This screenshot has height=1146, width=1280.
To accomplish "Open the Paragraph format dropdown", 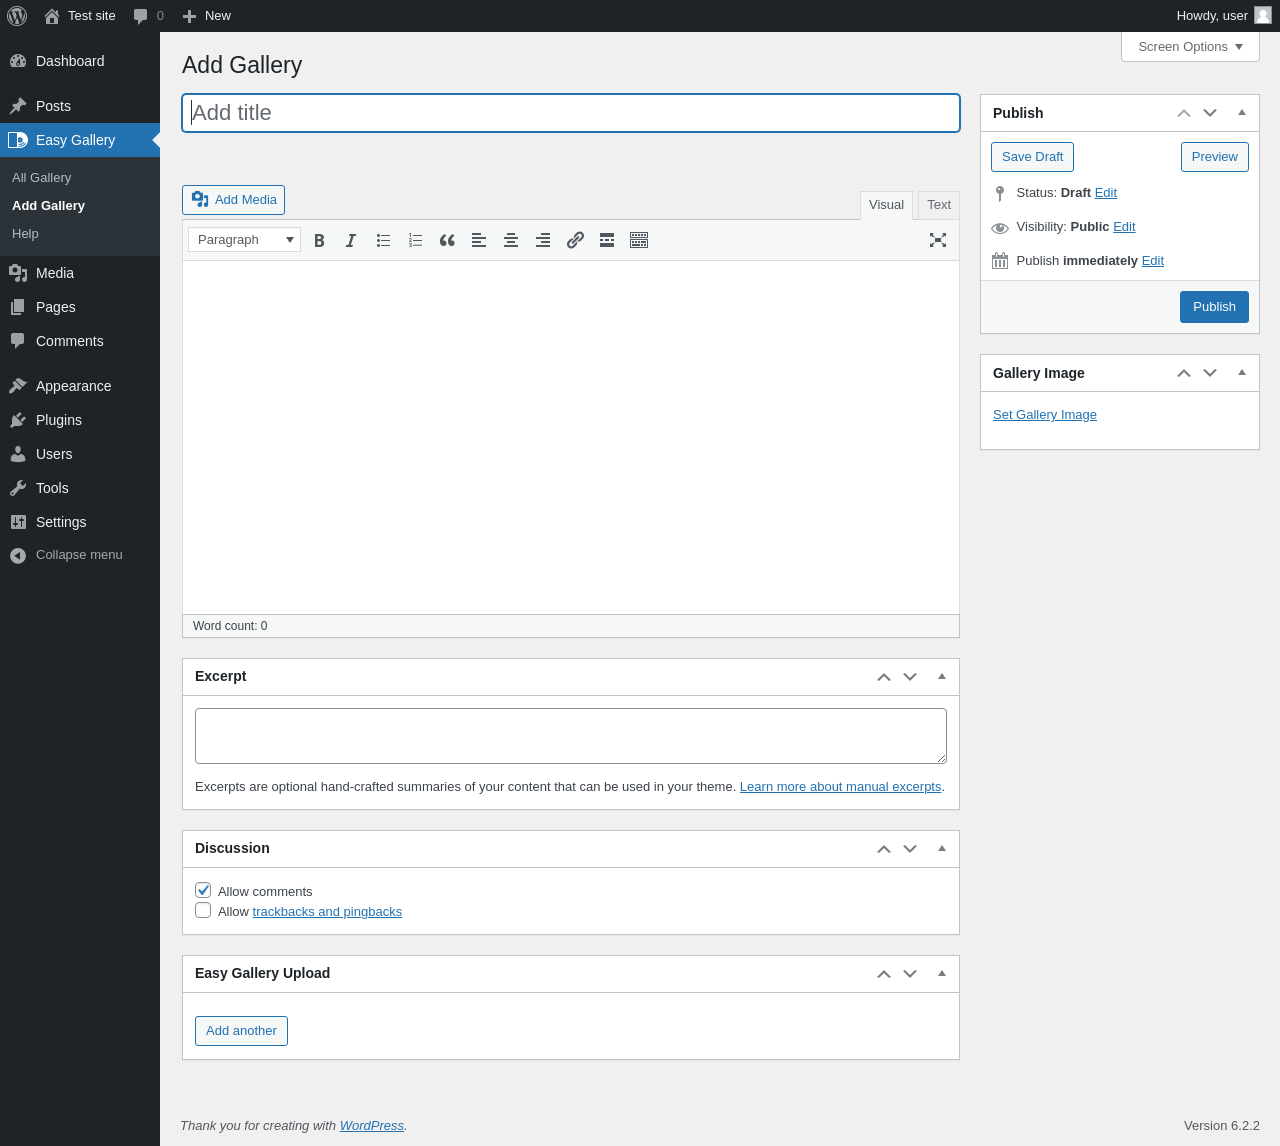I will point(244,240).
